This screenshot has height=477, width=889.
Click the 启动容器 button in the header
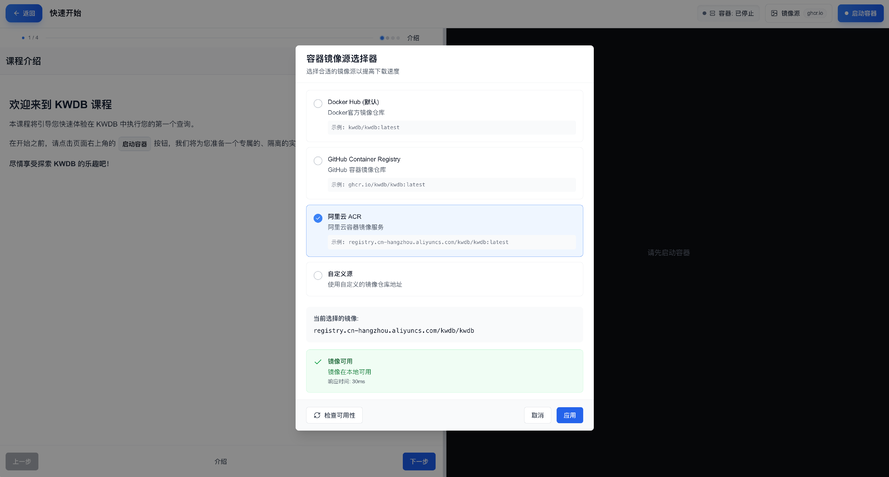point(860,13)
